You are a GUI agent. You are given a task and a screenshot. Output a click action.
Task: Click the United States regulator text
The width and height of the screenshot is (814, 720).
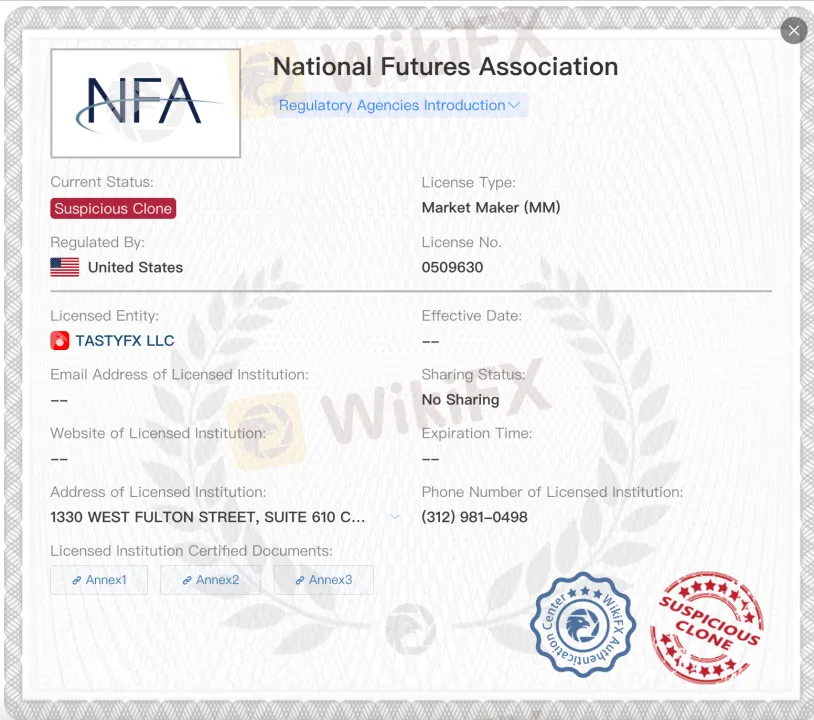click(135, 267)
